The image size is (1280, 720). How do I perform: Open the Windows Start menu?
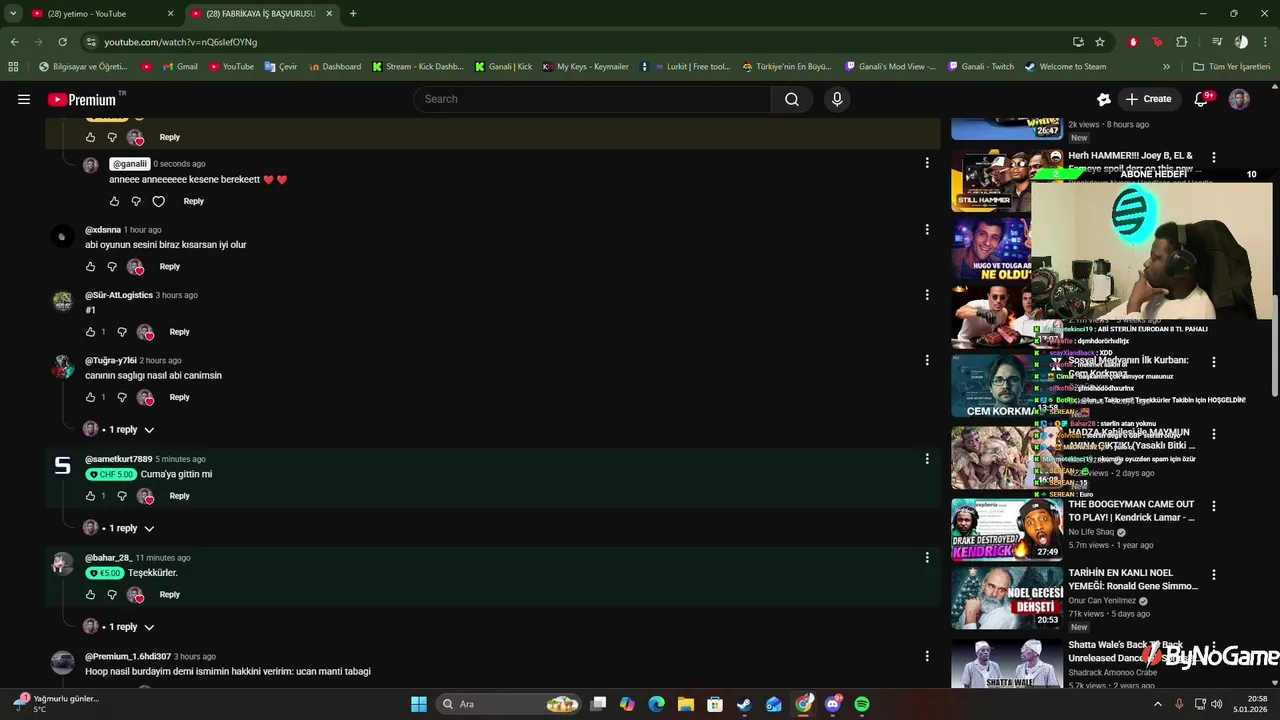click(419, 704)
